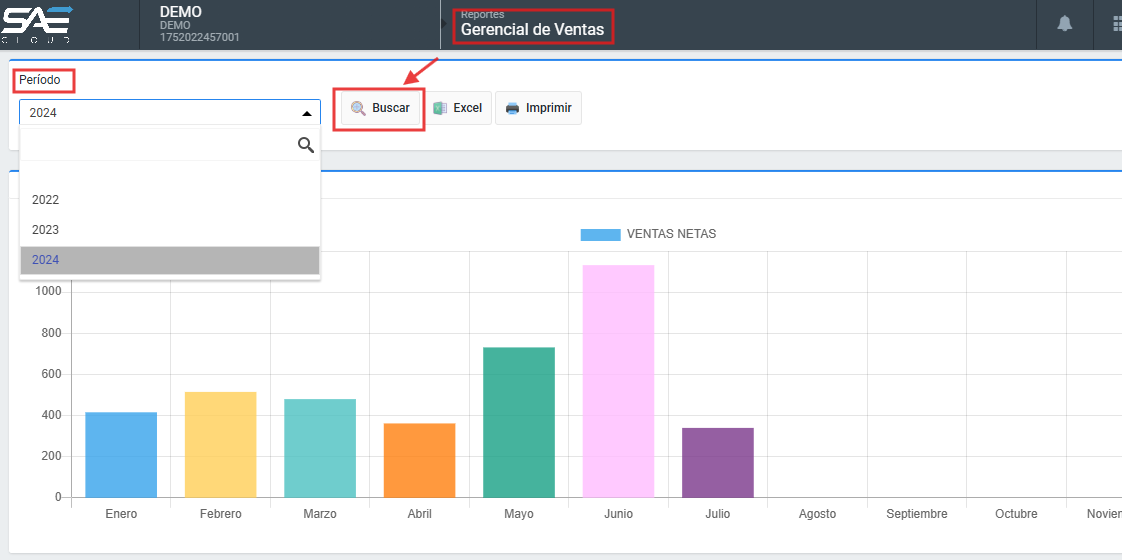Toggle the VENTAS NETAS legend series
The height and width of the screenshot is (560, 1122).
(x=648, y=234)
